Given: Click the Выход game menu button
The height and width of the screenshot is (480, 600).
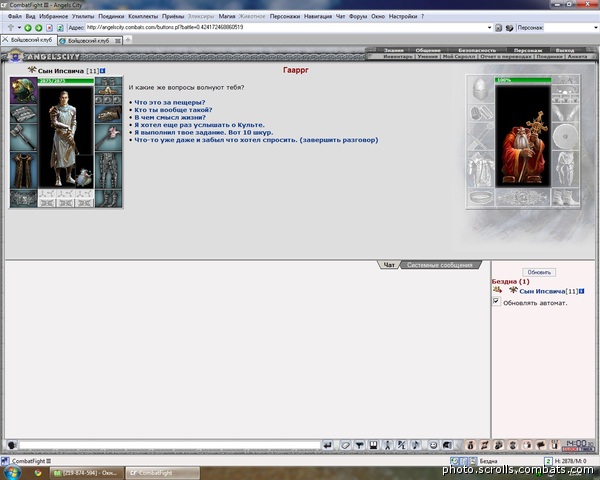Looking at the screenshot, I should pyautogui.click(x=565, y=50).
